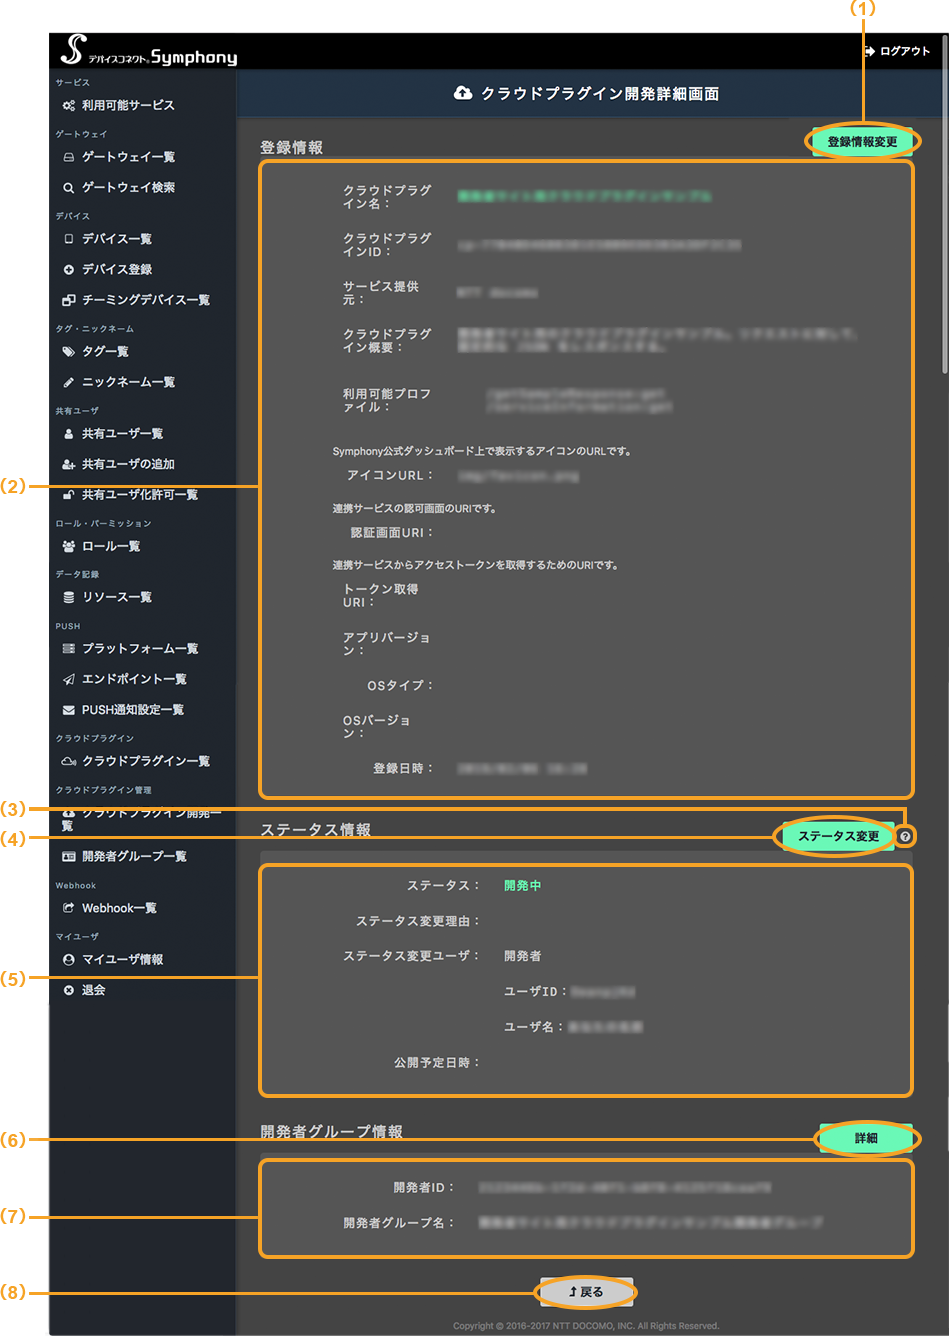Click the アイコンURL field label
The height and width of the screenshot is (1336, 949).
point(390,476)
